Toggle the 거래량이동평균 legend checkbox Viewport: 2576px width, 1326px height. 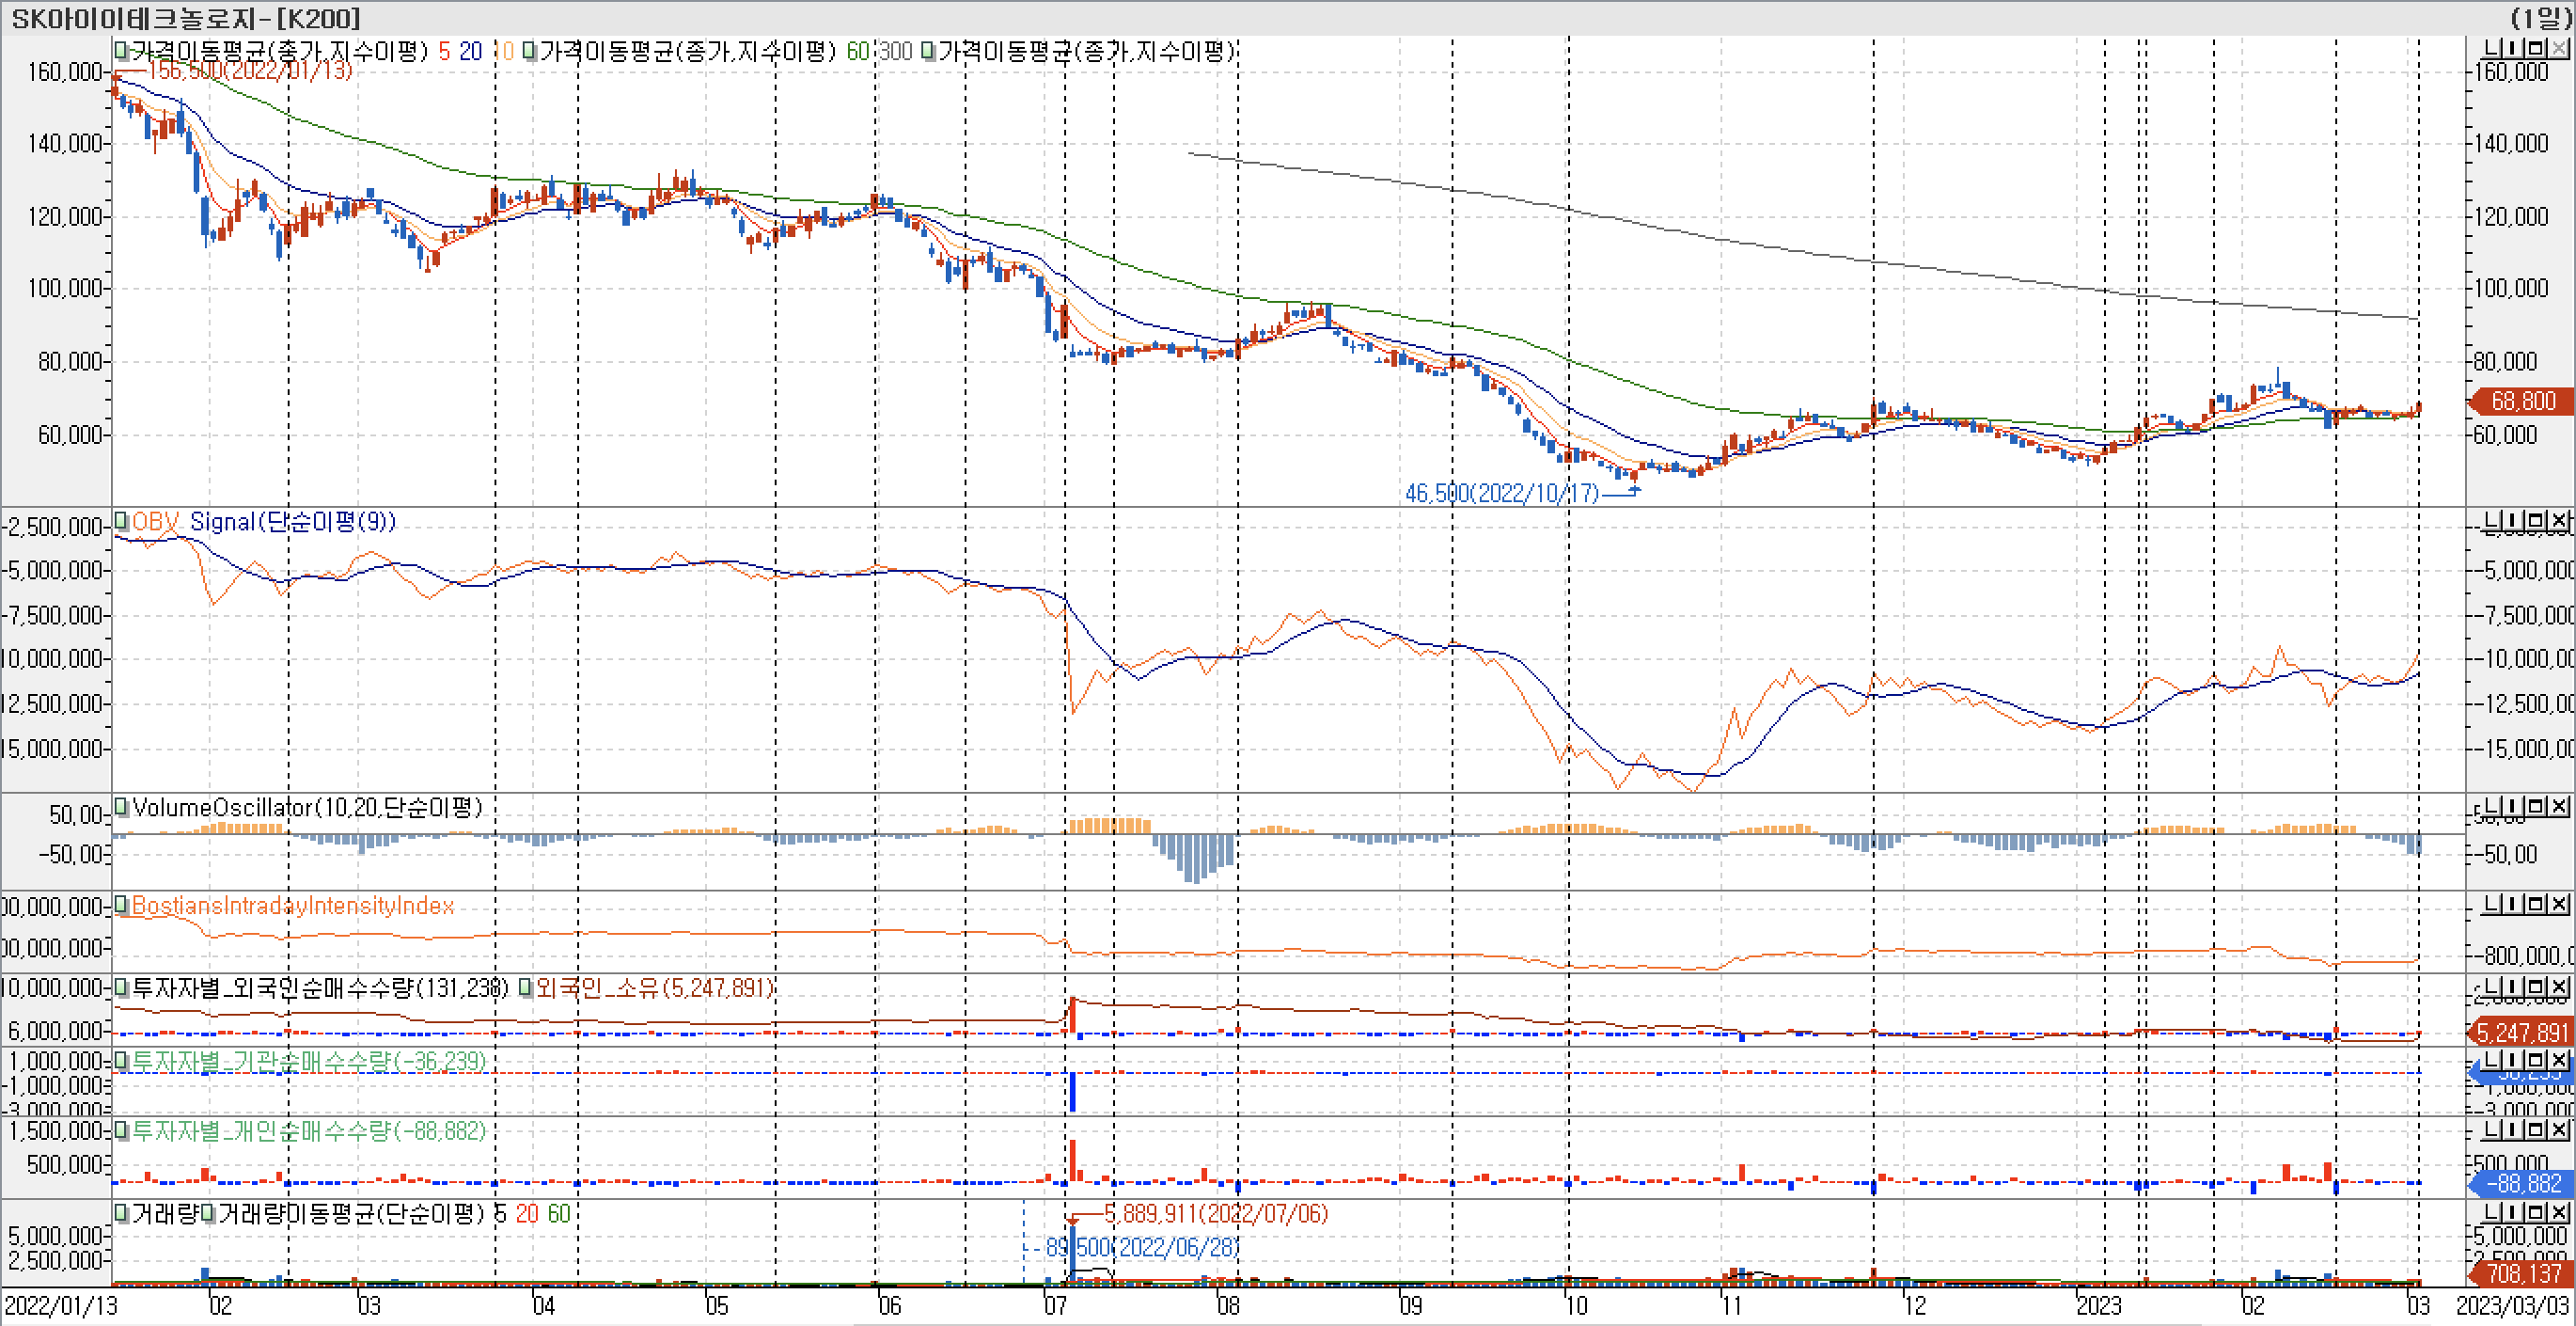[208, 1213]
